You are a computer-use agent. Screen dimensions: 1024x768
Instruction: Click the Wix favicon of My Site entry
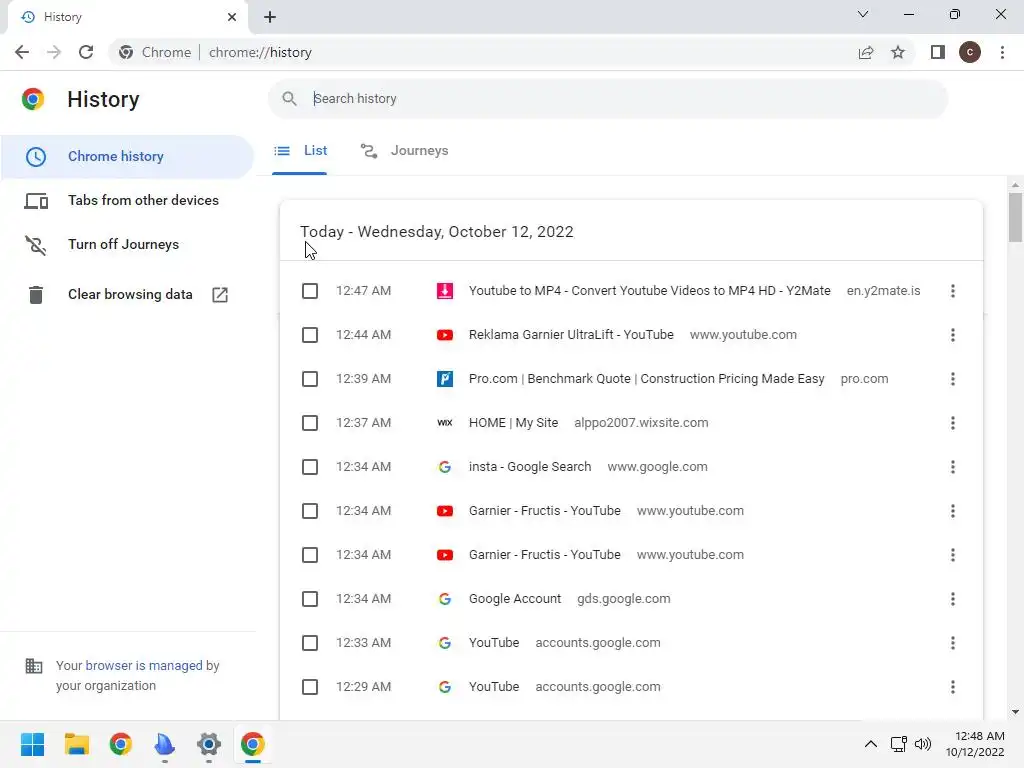click(445, 423)
